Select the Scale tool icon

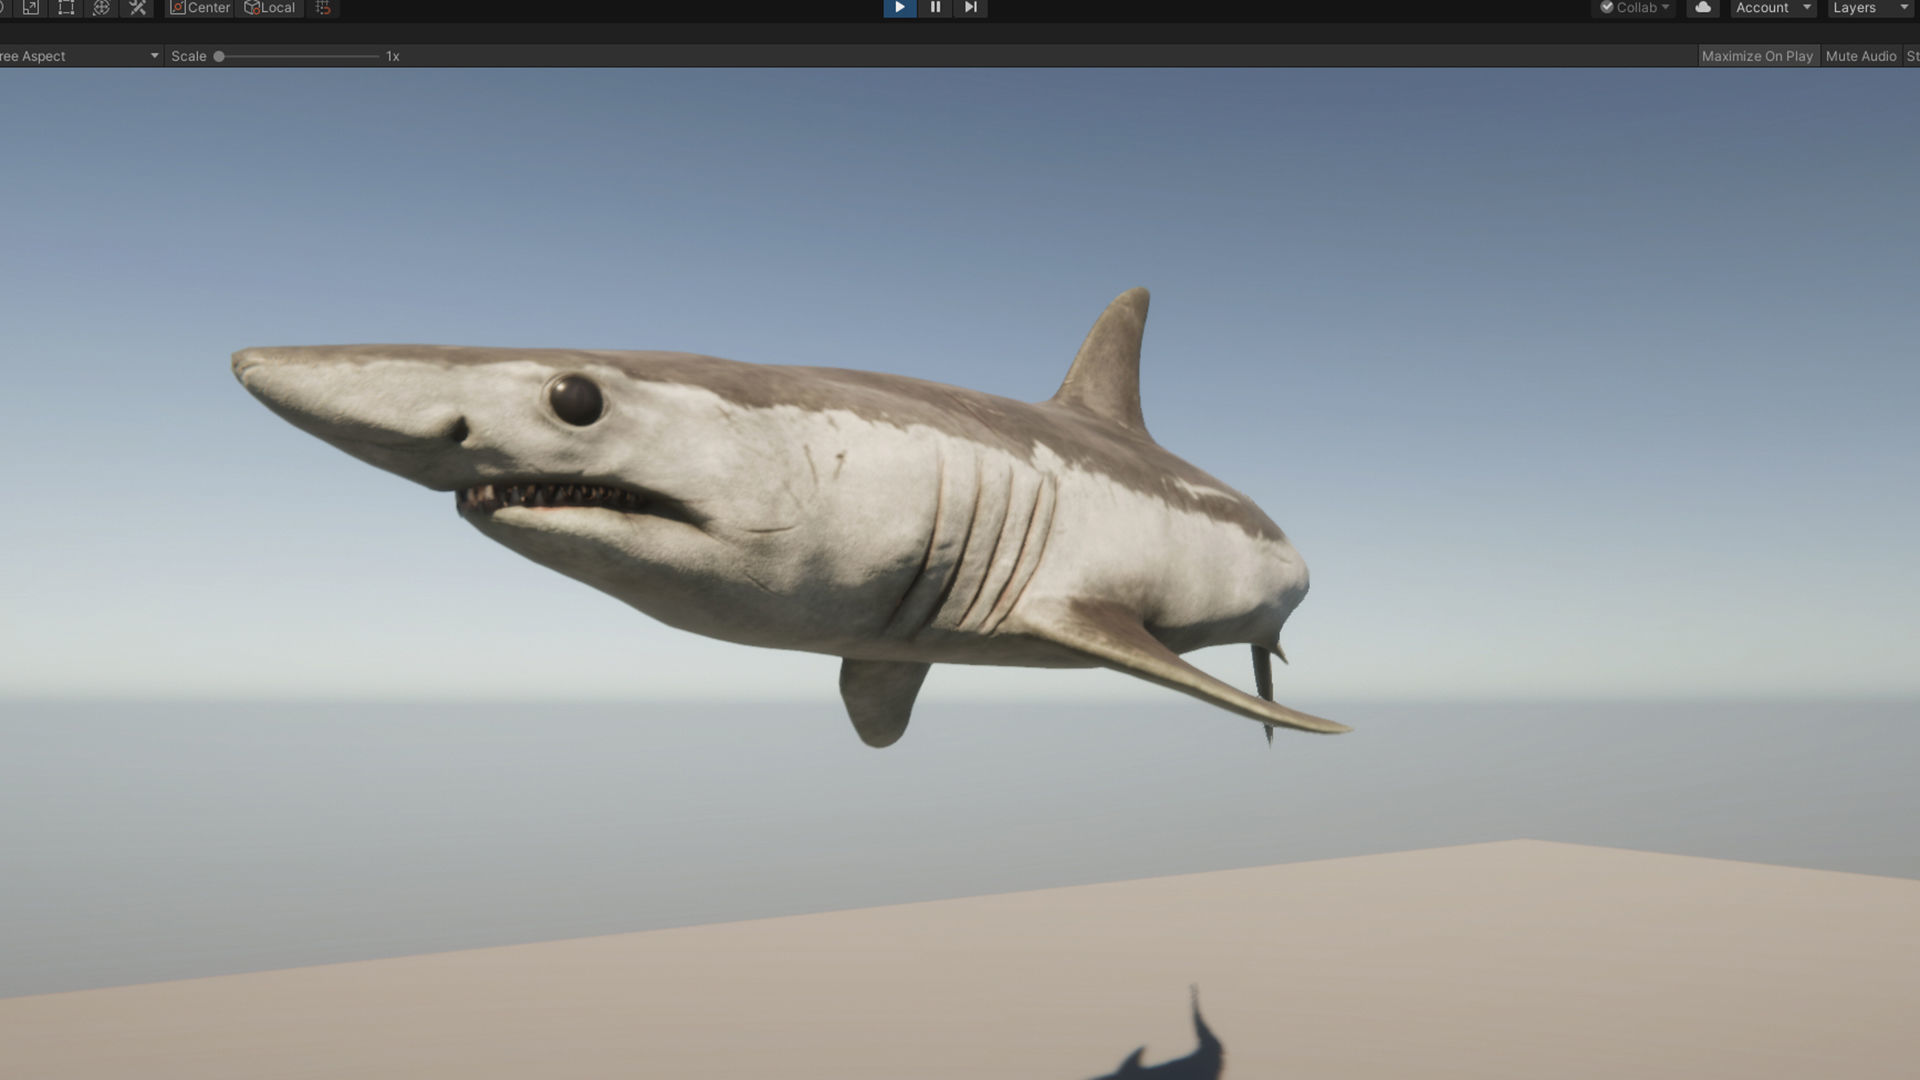pyautogui.click(x=31, y=7)
